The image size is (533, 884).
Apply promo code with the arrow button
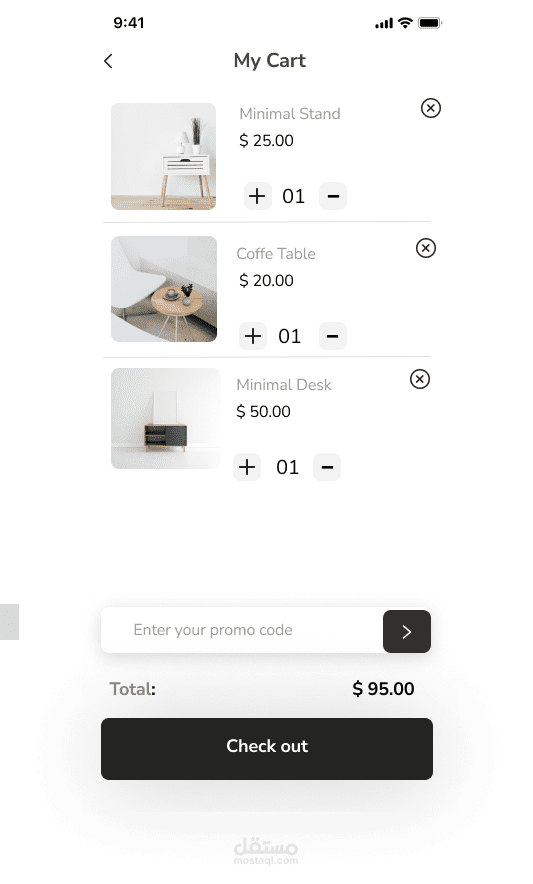407,631
